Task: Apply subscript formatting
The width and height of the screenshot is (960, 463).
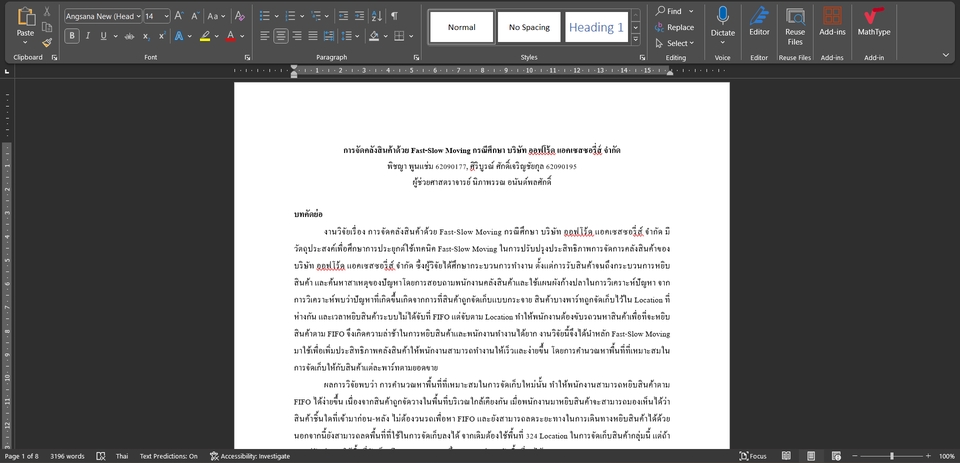Action: [x=146, y=37]
